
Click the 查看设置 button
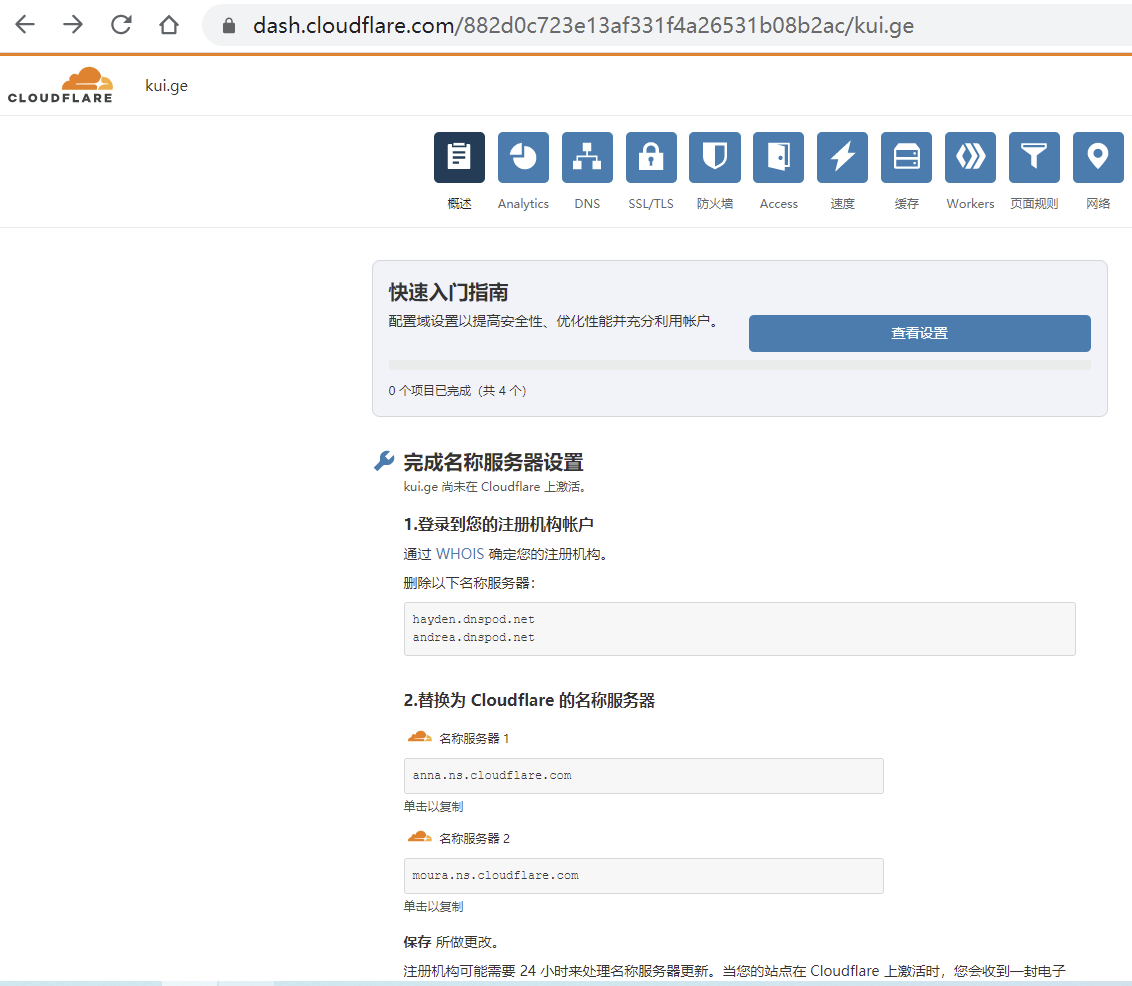919,333
